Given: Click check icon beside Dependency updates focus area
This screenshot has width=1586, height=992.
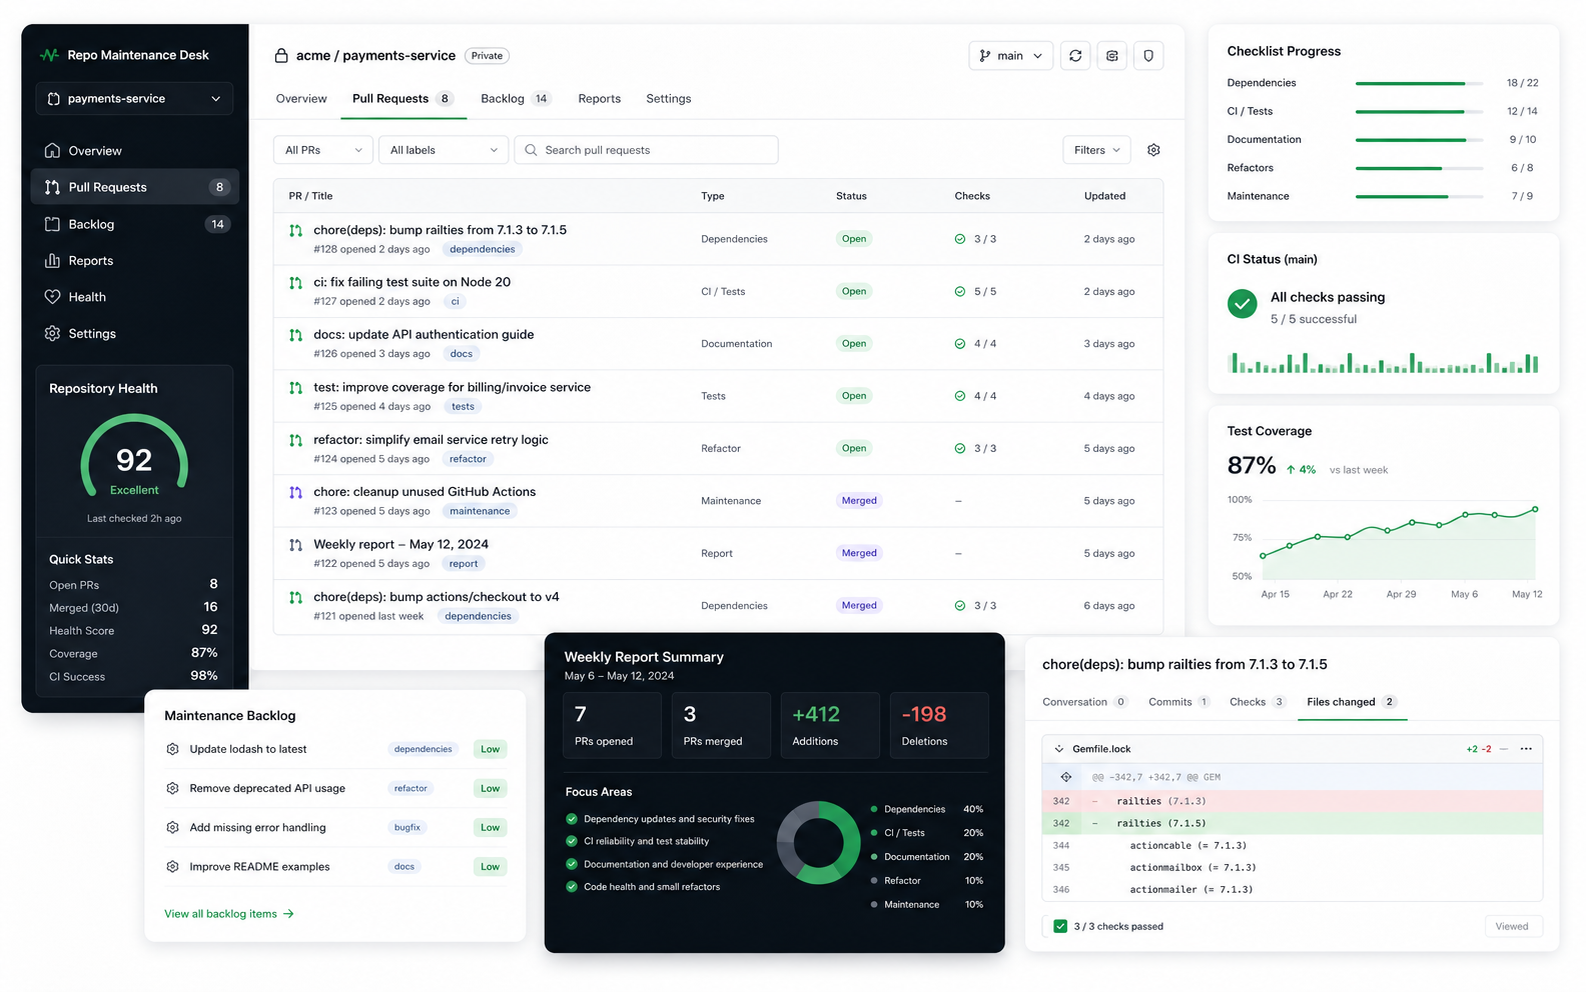Looking at the screenshot, I should (x=572, y=819).
